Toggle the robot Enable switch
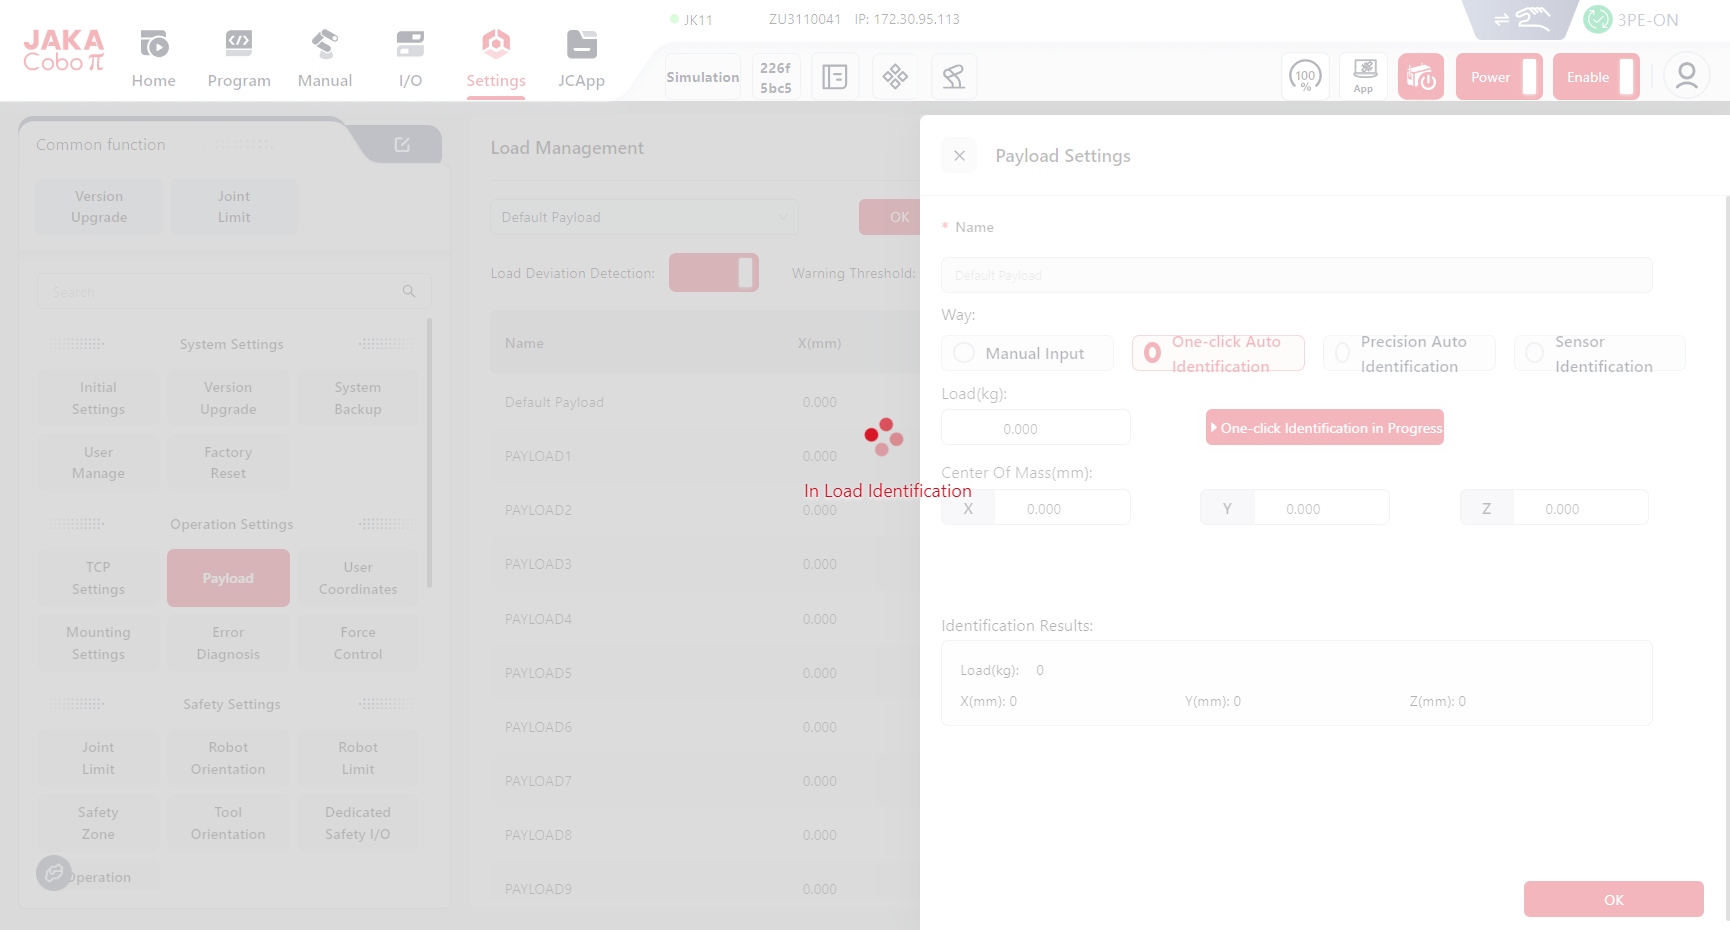This screenshot has width=1730, height=930. [1596, 77]
